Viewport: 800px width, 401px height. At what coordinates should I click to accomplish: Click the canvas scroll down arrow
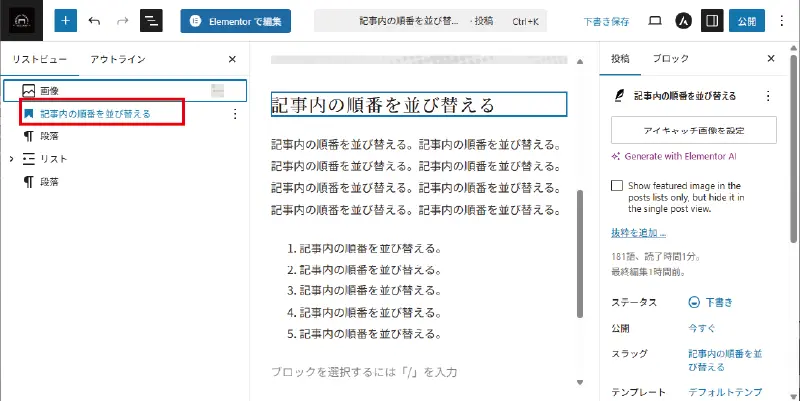[580, 382]
